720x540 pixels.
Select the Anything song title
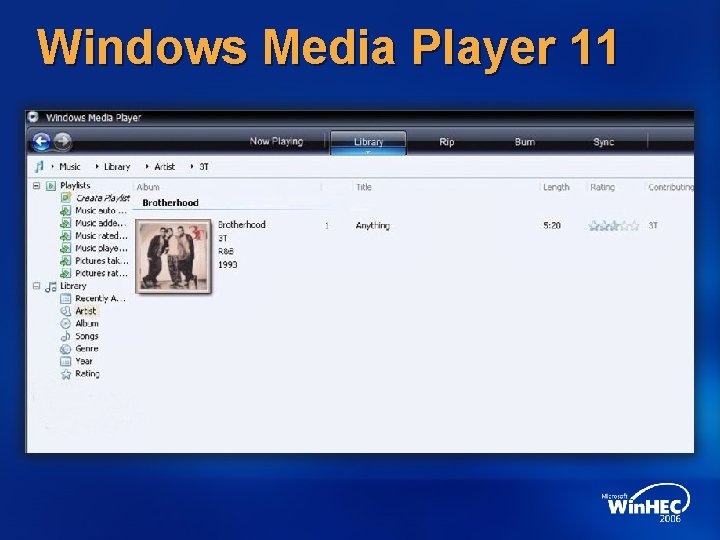tap(372, 225)
